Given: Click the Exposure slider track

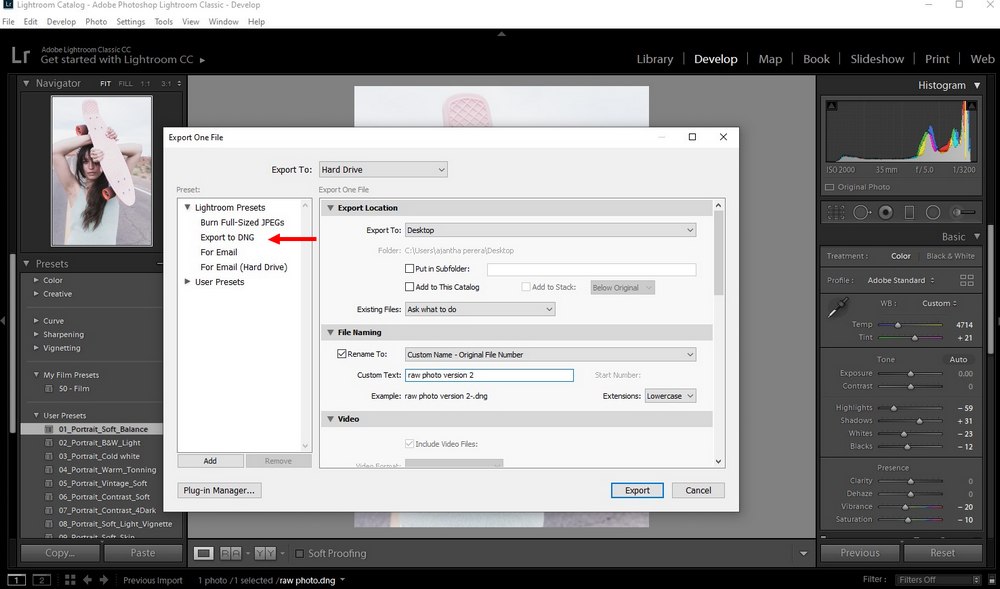Looking at the screenshot, I should tap(910, 374).
